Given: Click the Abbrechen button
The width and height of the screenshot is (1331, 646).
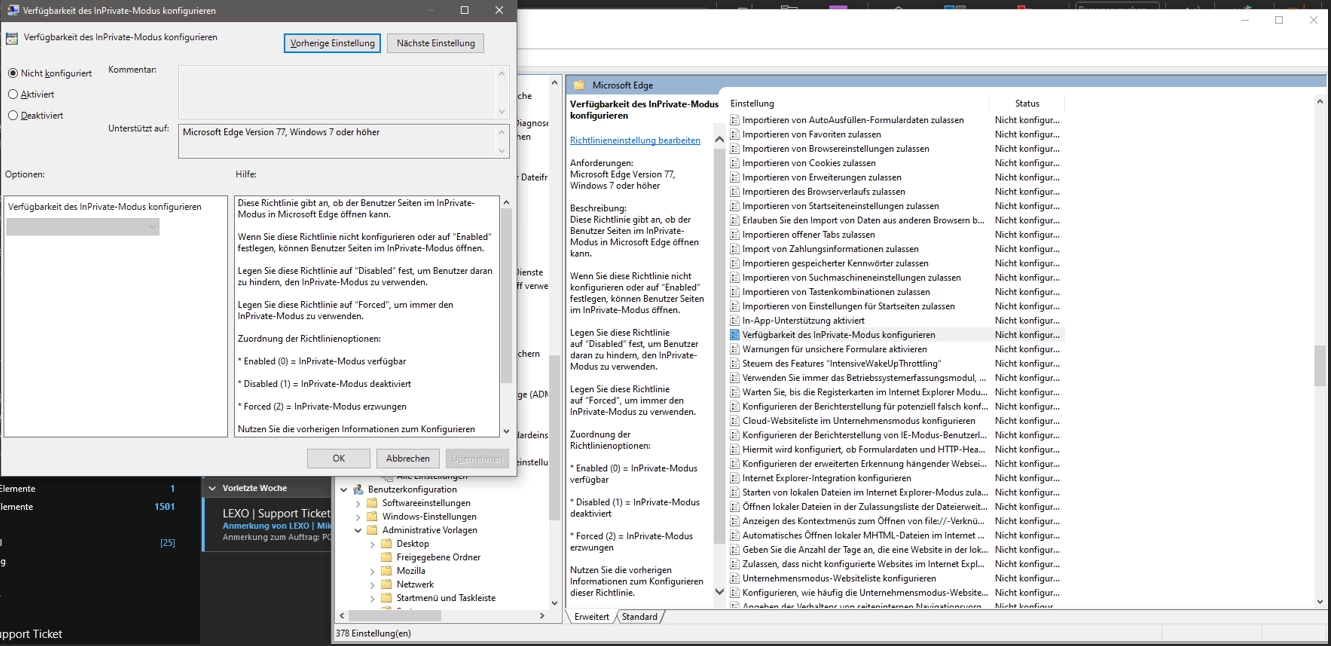Looking at the screenshot, I should [x=408, y=458].
